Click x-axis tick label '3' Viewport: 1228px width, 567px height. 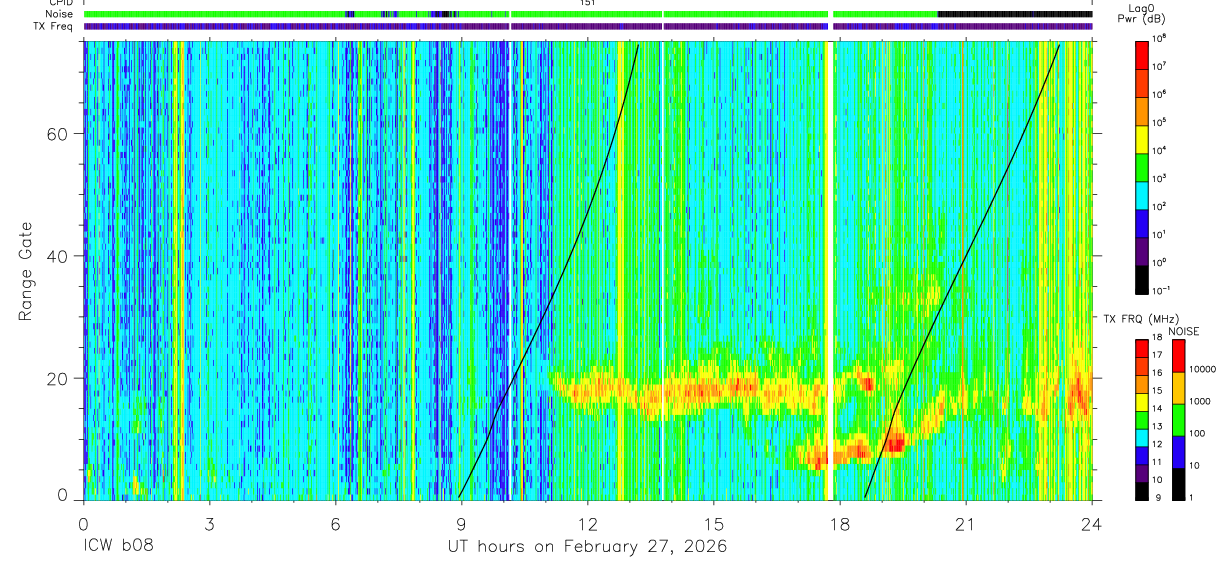(209, 524)
